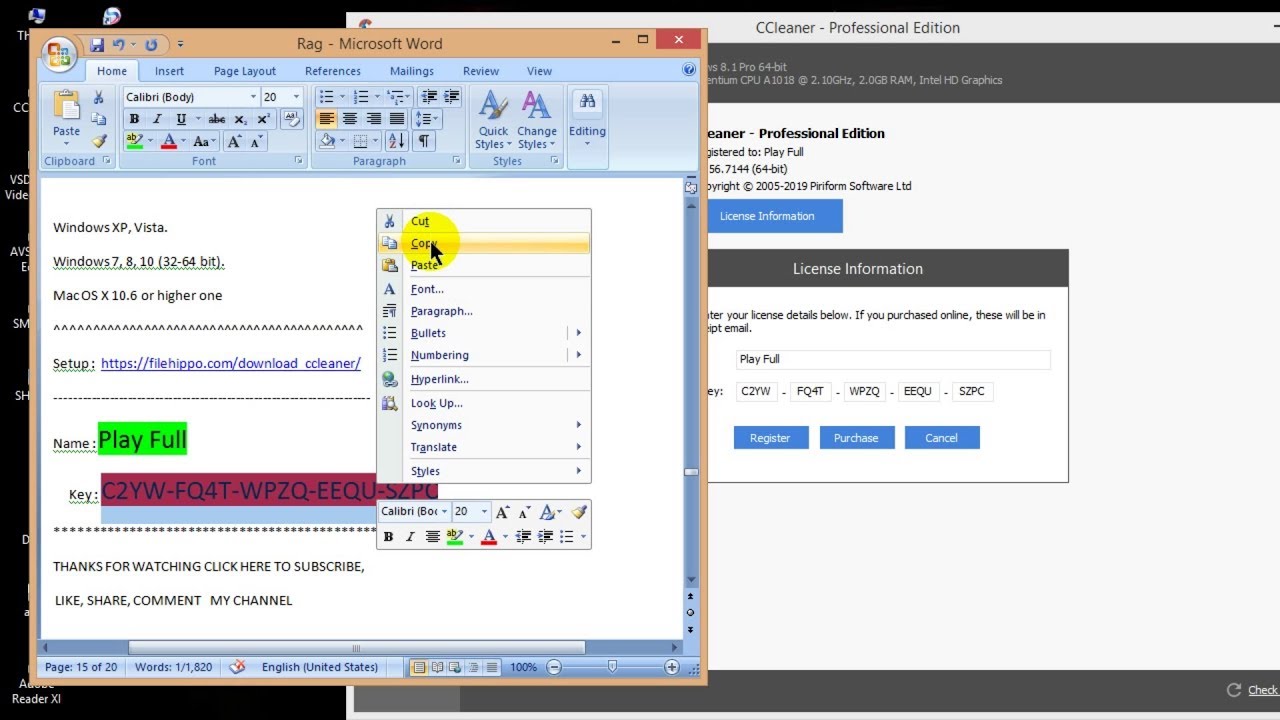Click the Save icon in Quick Access Toolbar
This screenshot has width=1280, height=720.
[x=97, y=45]
